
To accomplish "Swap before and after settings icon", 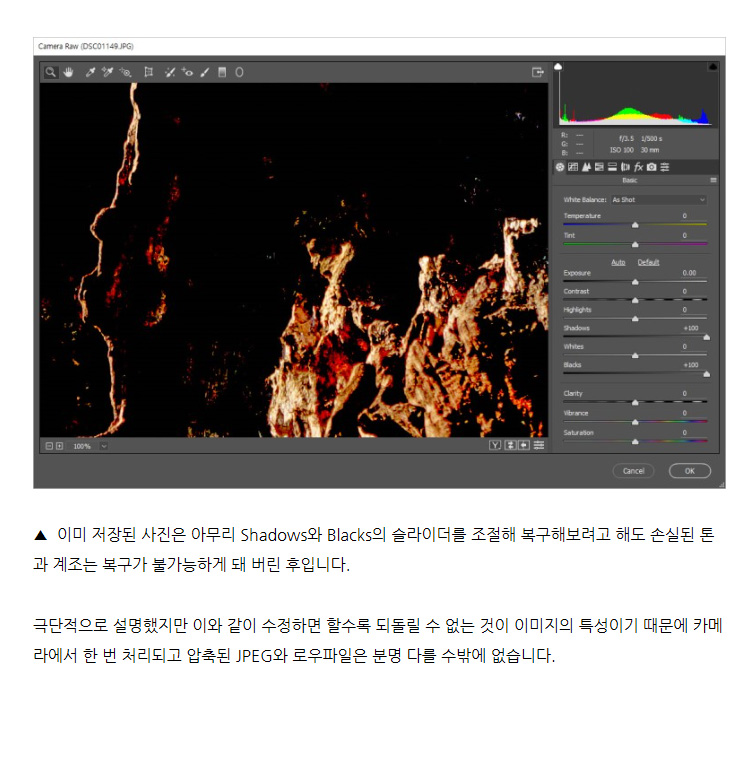I will coord(510,445).
